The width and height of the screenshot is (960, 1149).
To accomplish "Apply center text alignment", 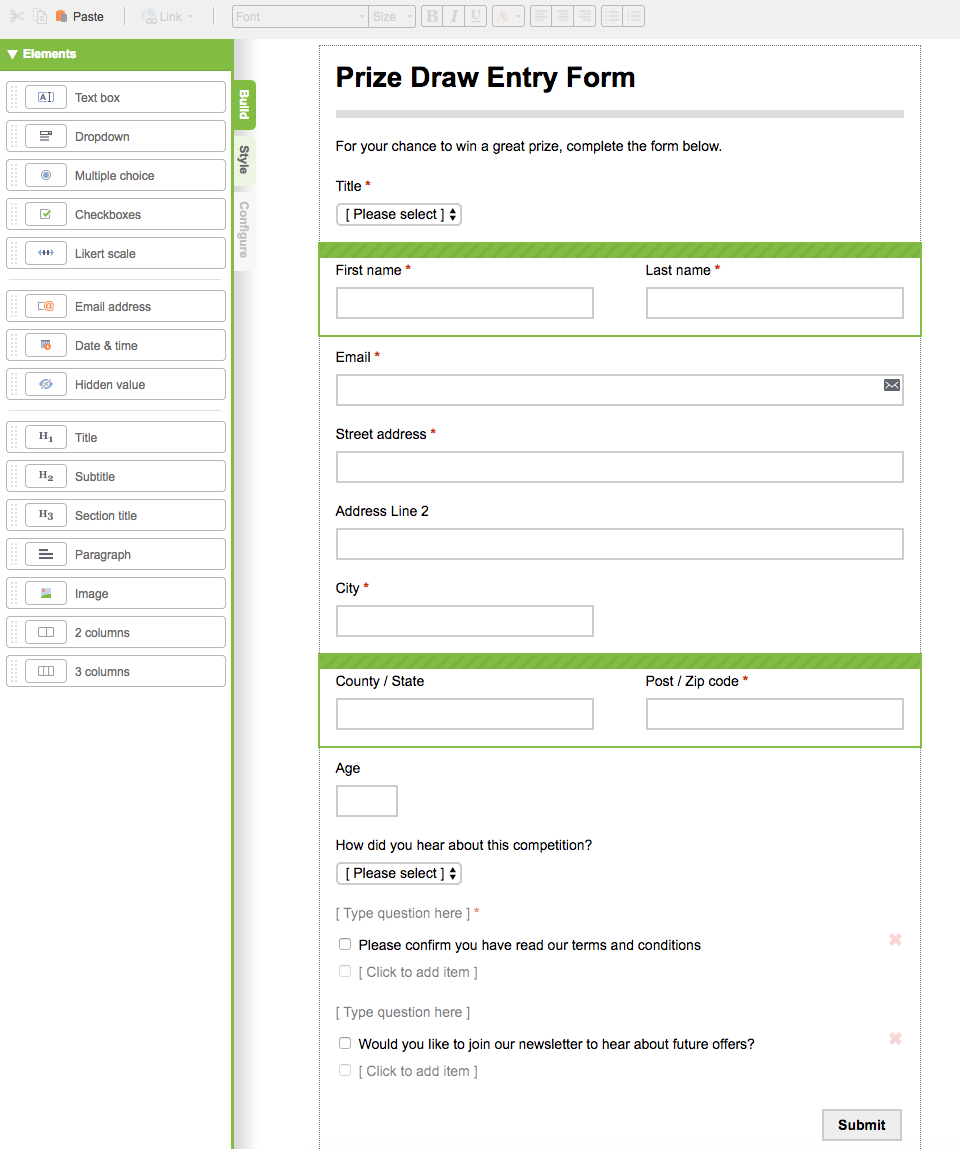I will coord(563,16).
